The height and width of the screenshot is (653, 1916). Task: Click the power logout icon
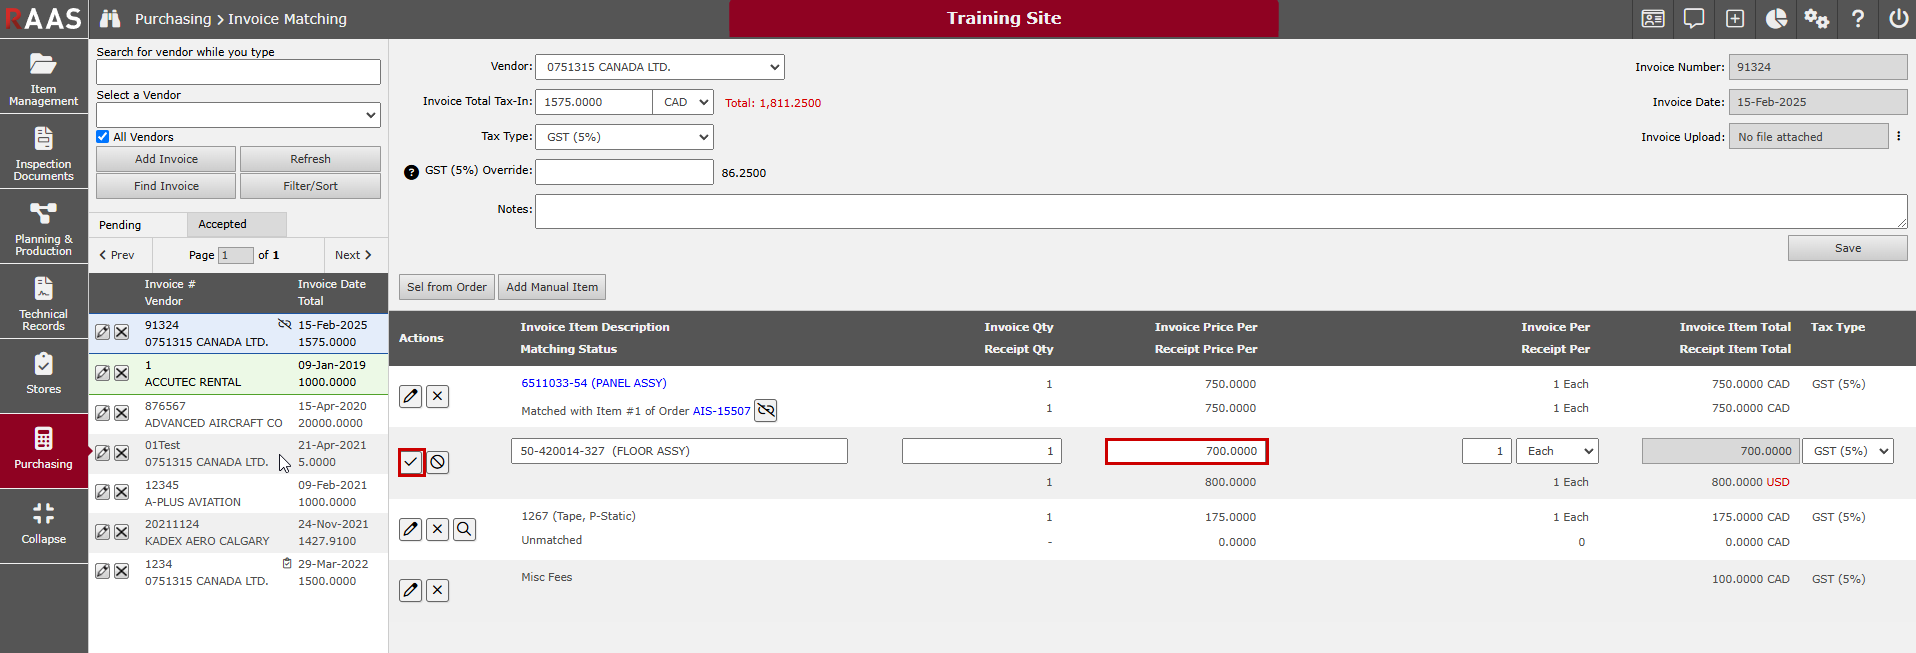pyautogui.click(x=1897, y=19)
